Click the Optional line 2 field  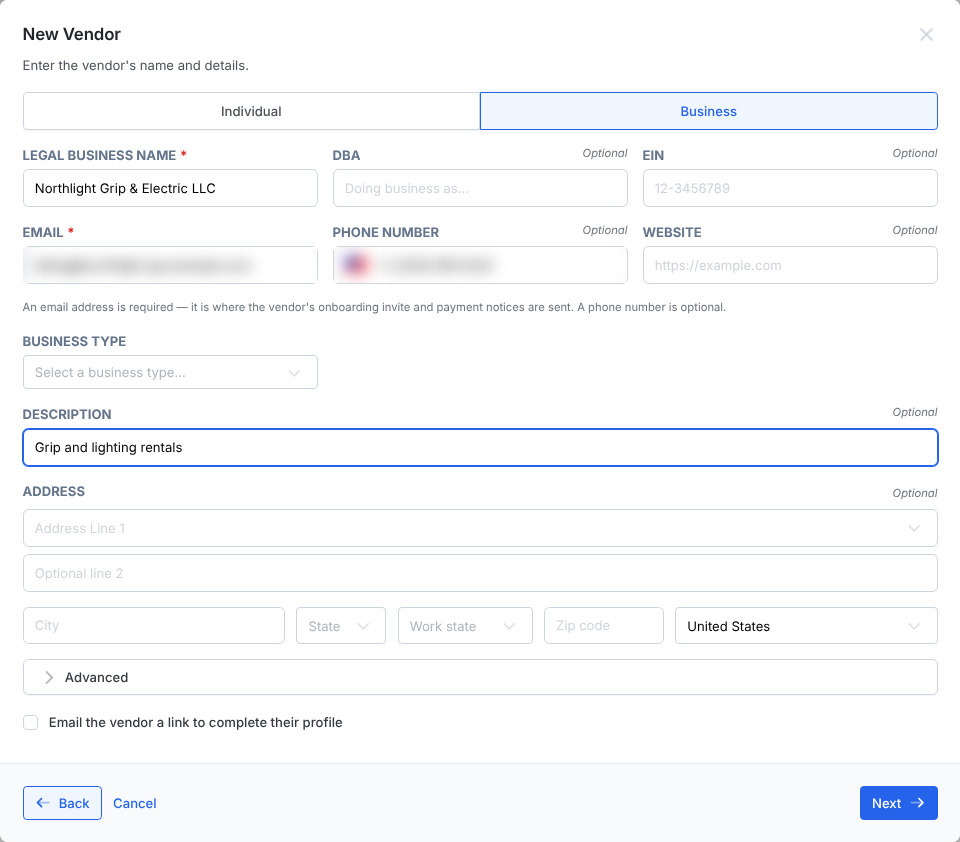pyautogui.click(x=480, y=573)
